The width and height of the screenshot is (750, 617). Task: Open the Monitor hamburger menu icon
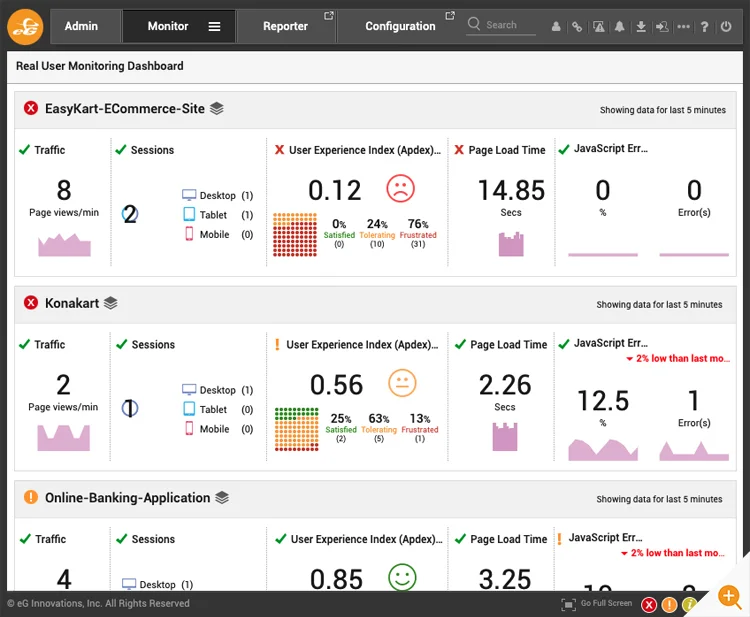214,27
